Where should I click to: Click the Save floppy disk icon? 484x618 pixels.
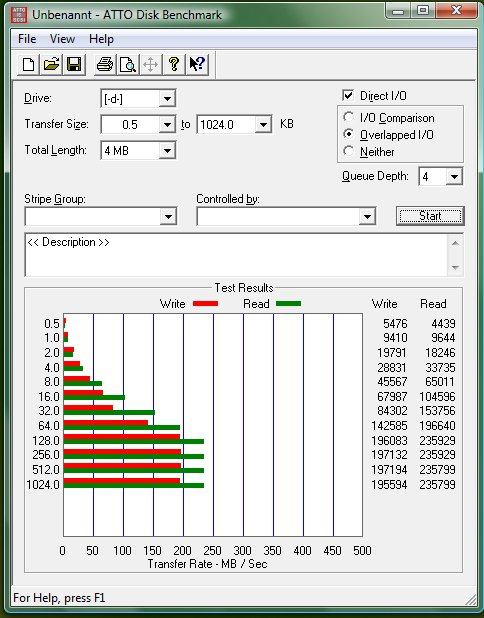[74, 64]
